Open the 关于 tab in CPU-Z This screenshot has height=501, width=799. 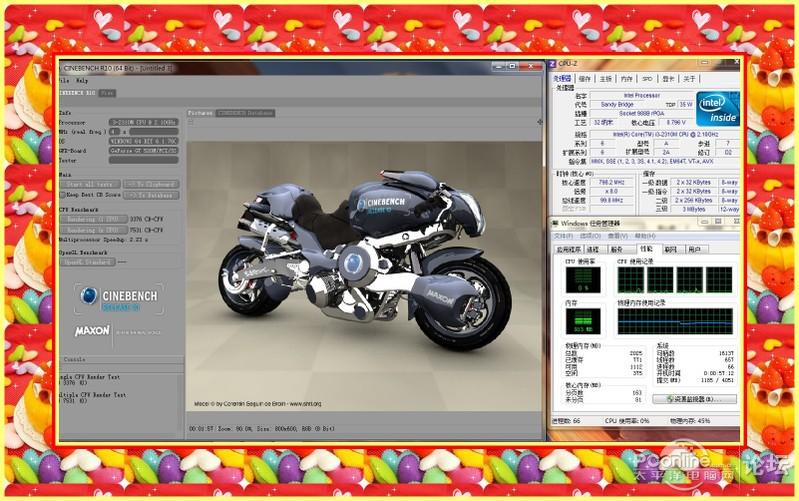(x=689, y=78)
